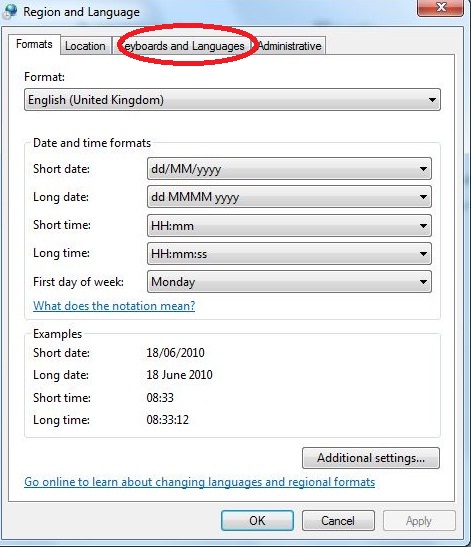Click the example long time 08:33:12
Viewport: 471px width, 547px height.
click(x=167, y=419)
